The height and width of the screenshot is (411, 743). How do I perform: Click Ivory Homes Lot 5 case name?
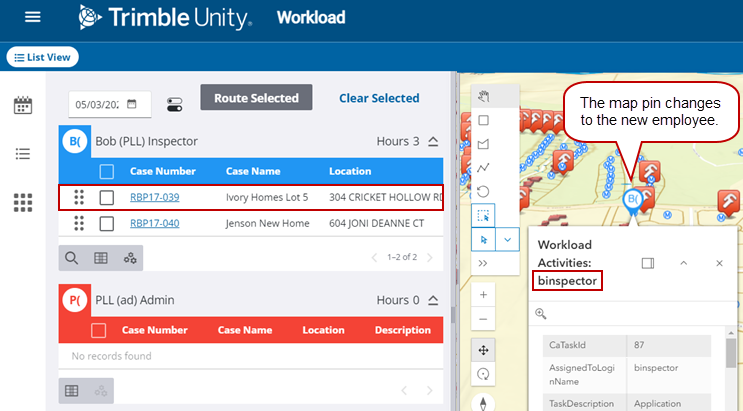[x=267, y=197]
